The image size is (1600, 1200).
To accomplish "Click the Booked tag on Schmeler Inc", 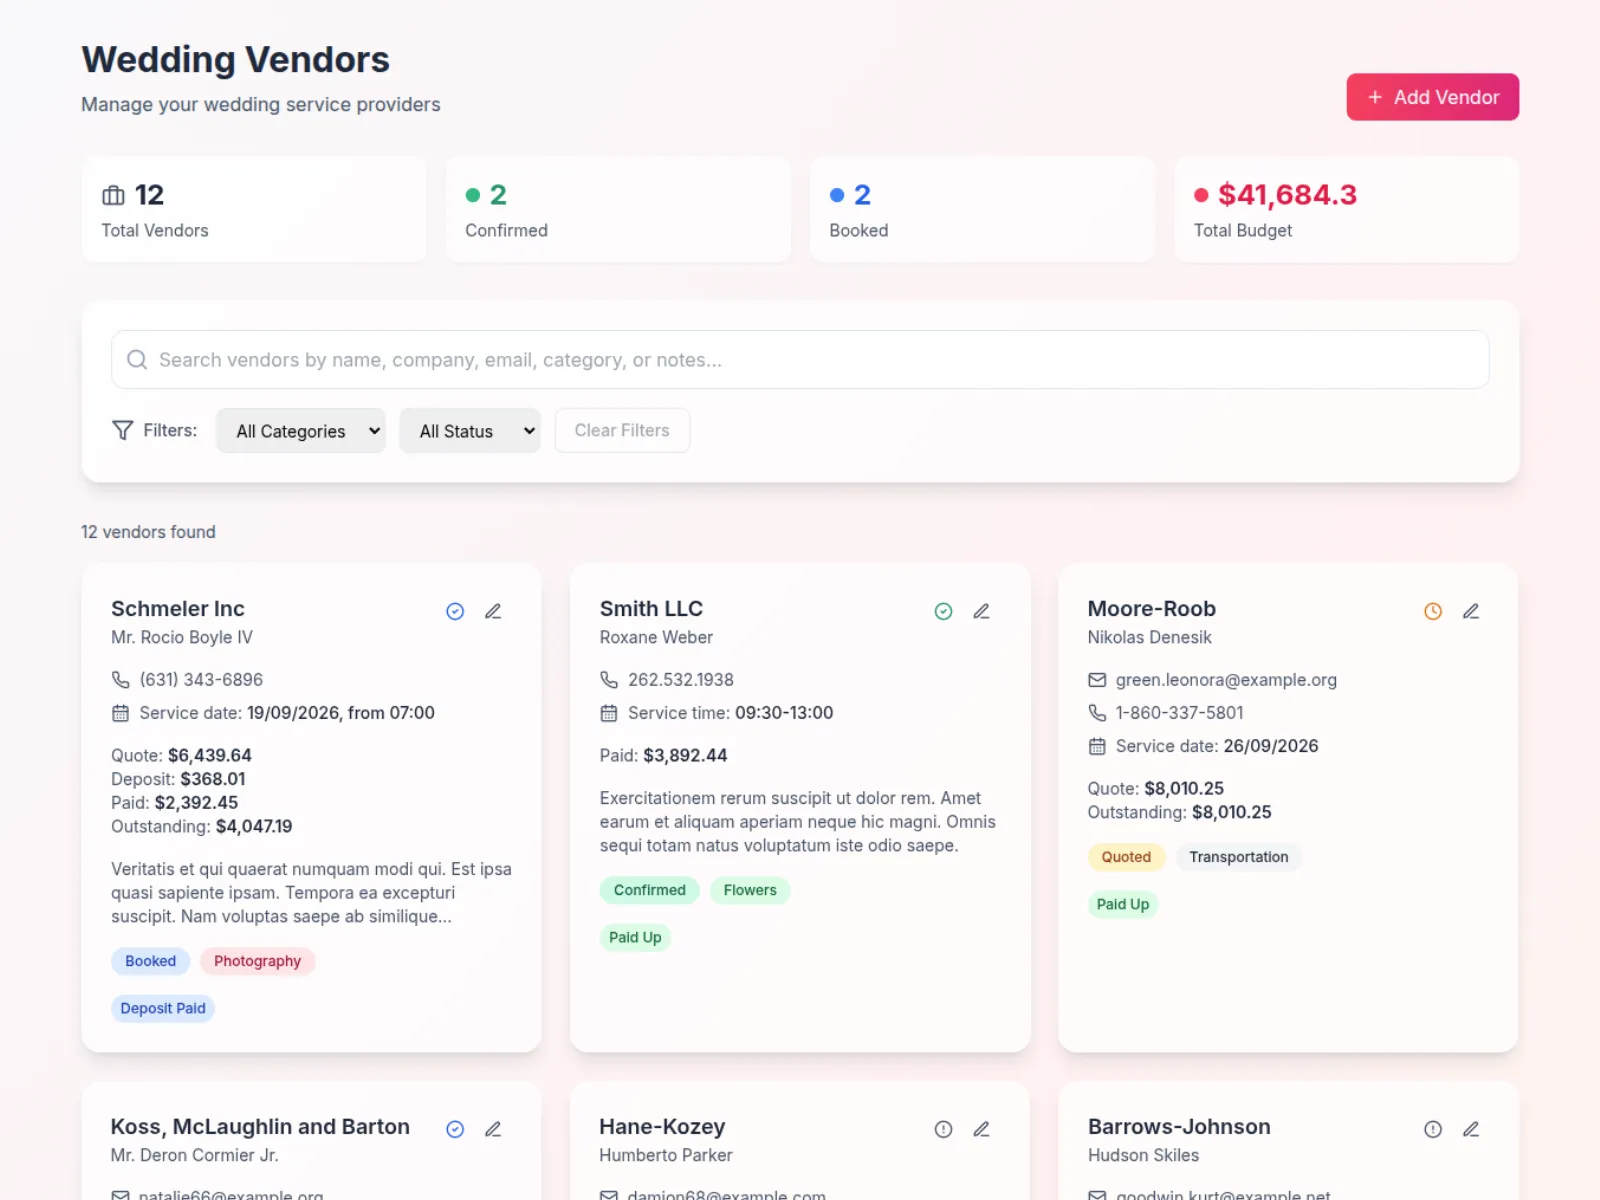I will pyautogui.click(x=151, y=961).
